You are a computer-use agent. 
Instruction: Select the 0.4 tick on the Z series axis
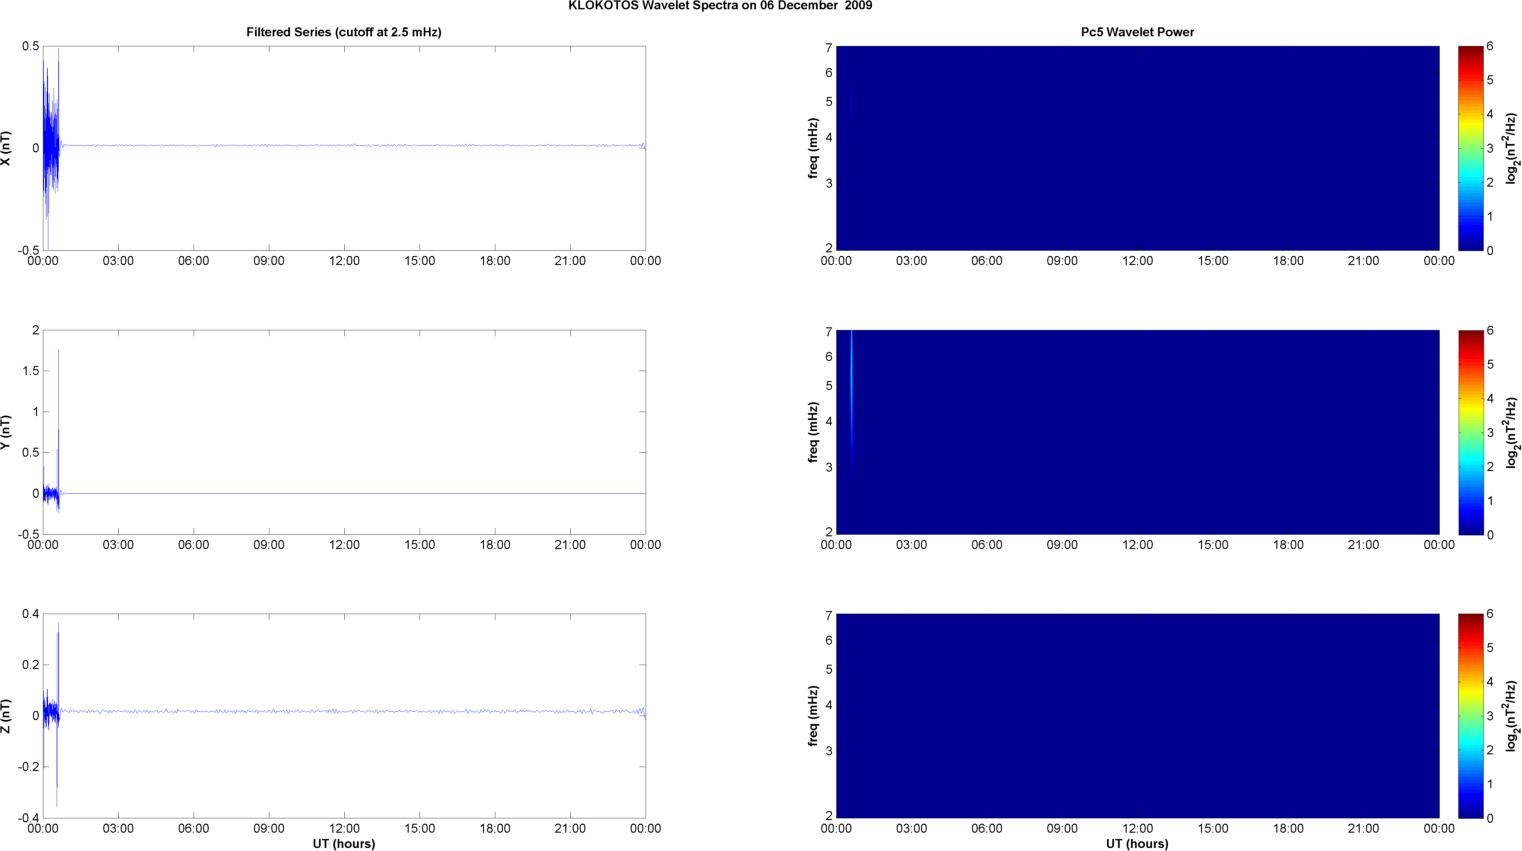click(x=30, y=614)
